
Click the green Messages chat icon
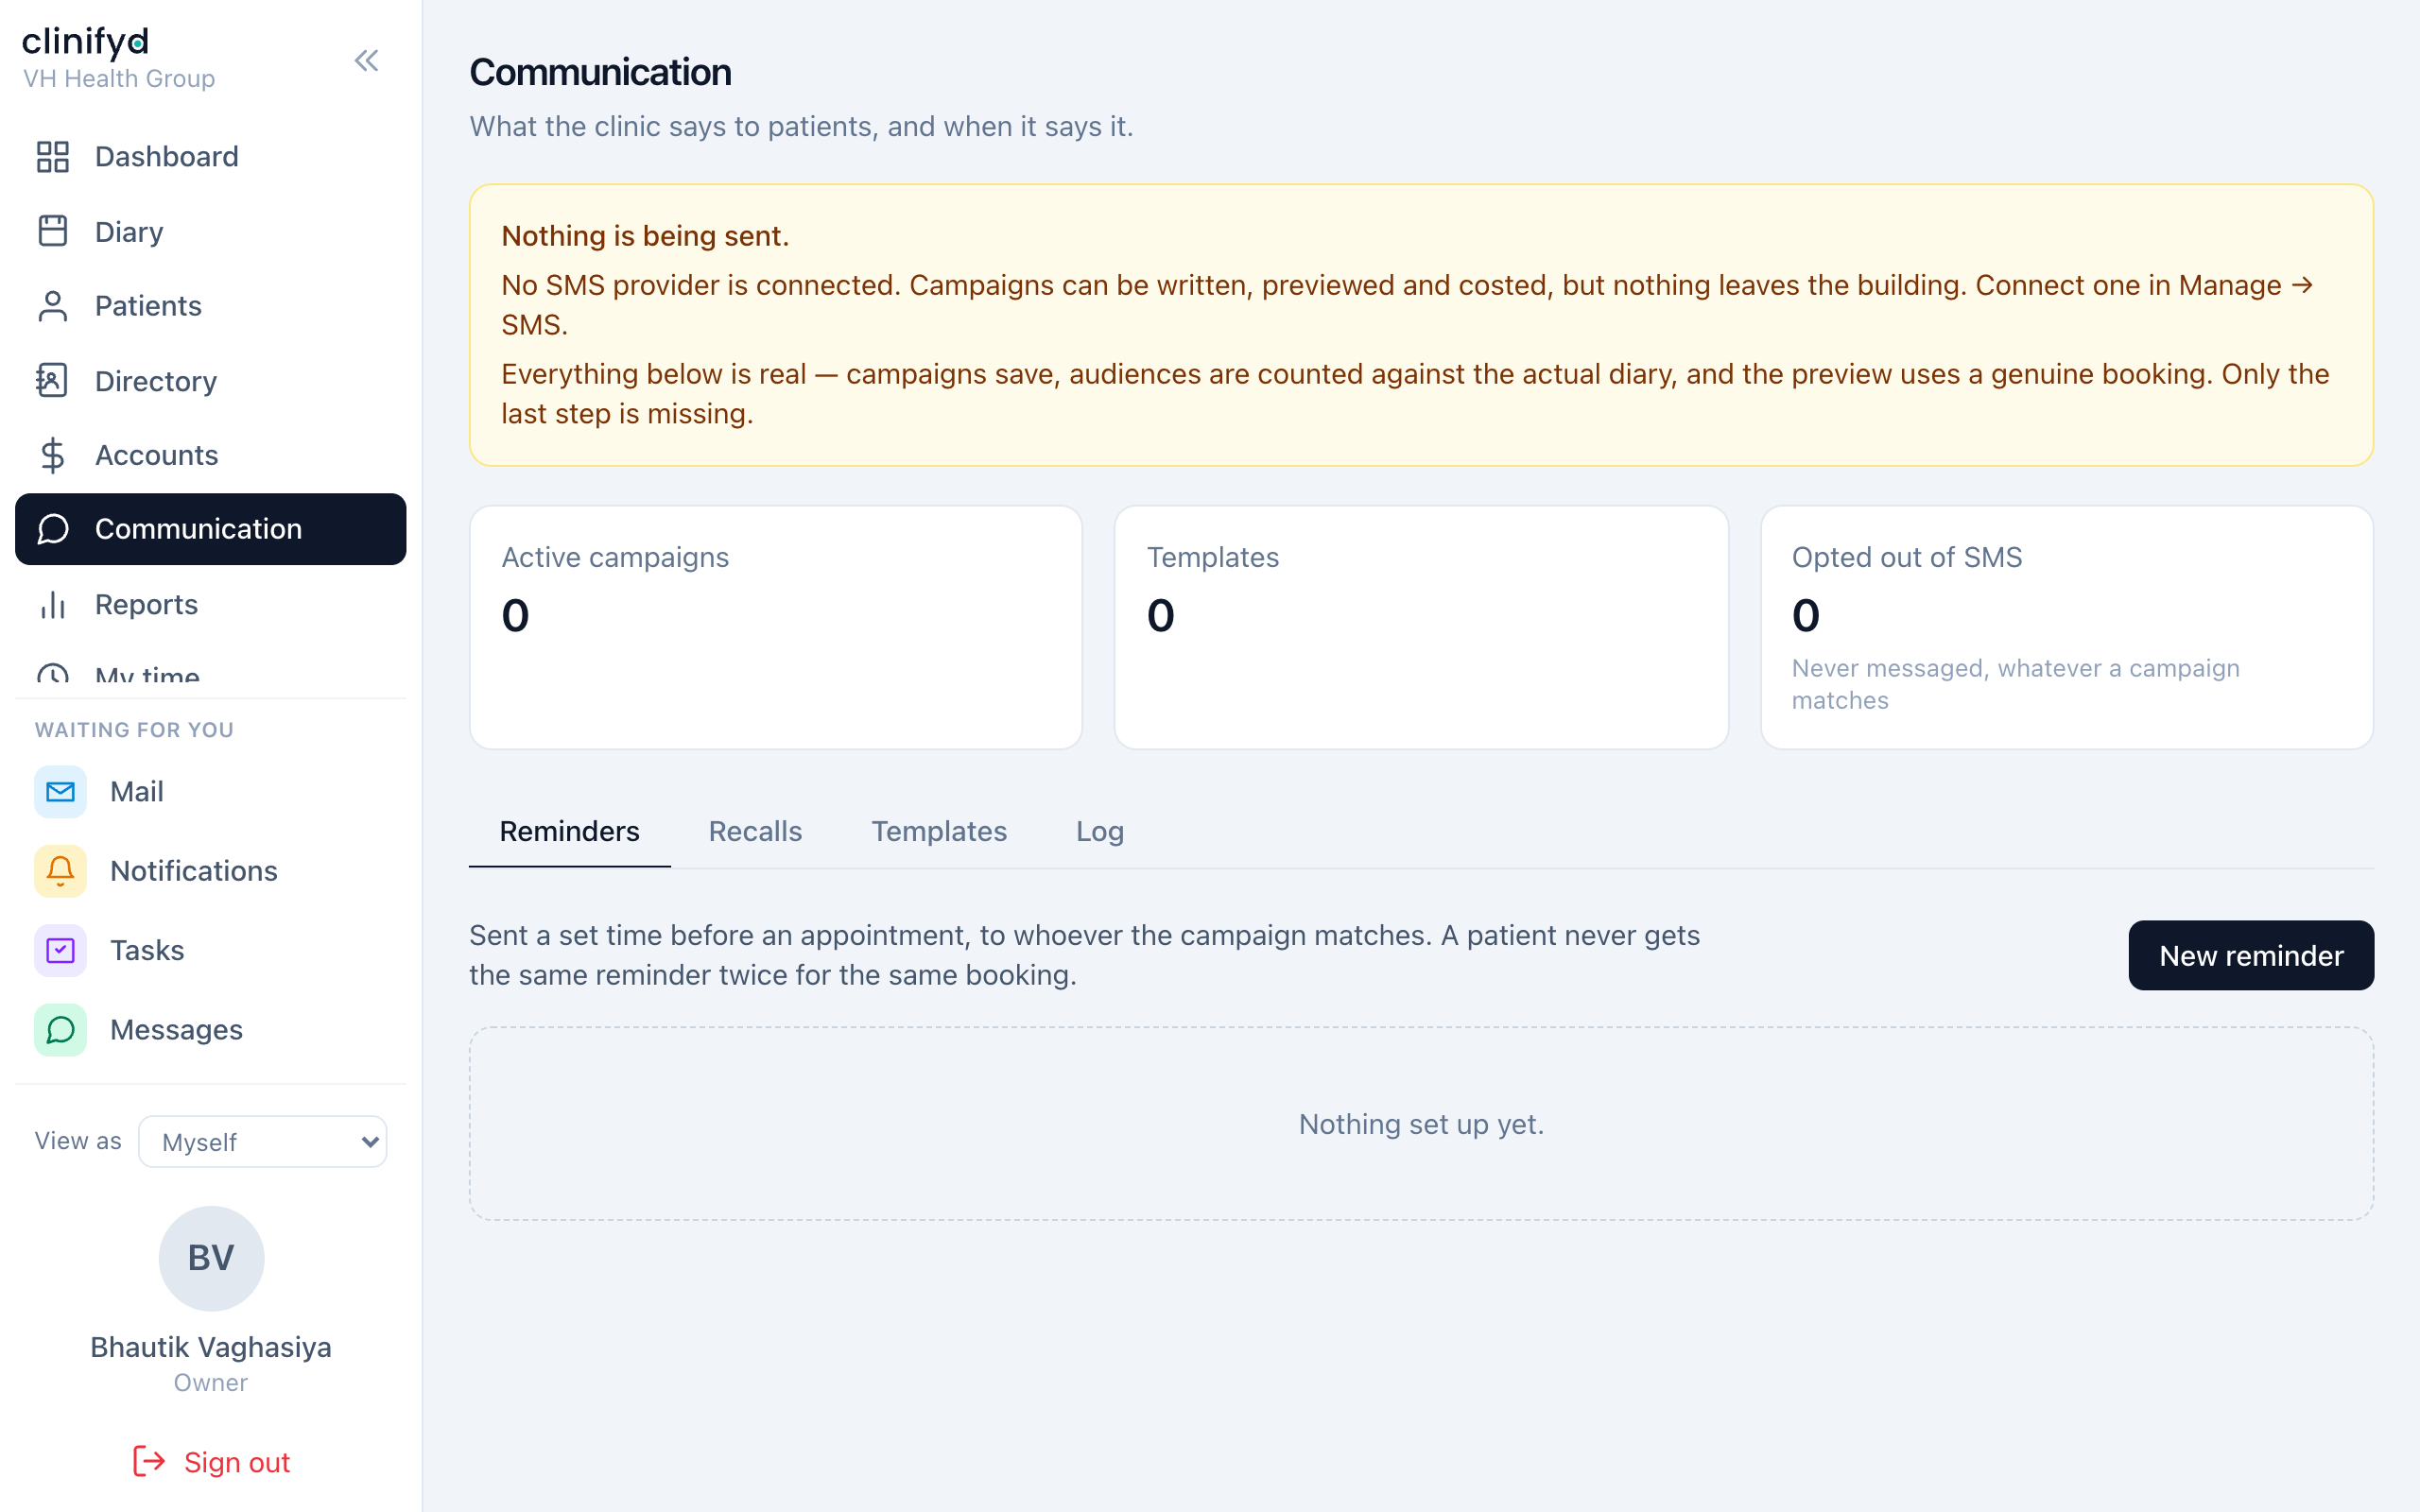[x=61, y=1030]
